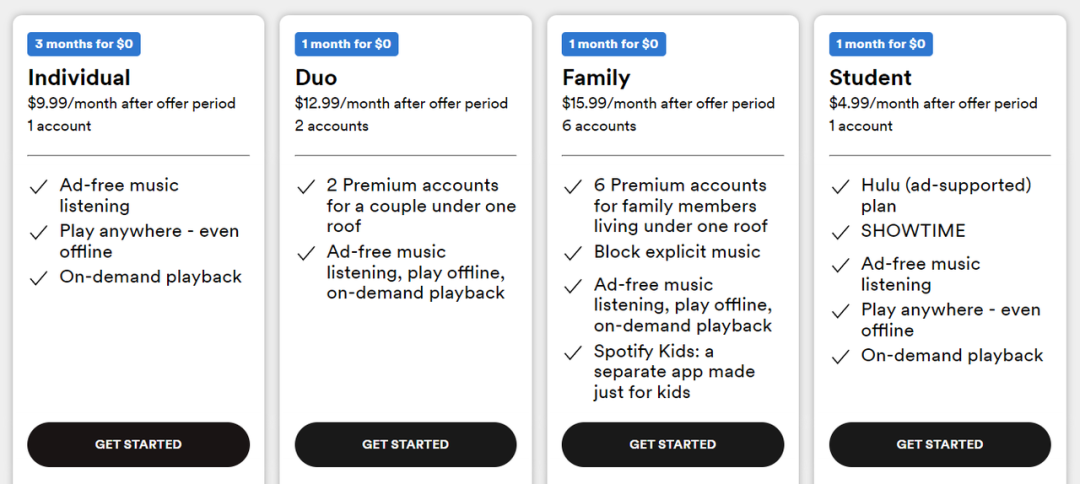The height and width of the screenshot is (484, 1080).
Task: Click the Duo plan title
Action: click(316, 78)
